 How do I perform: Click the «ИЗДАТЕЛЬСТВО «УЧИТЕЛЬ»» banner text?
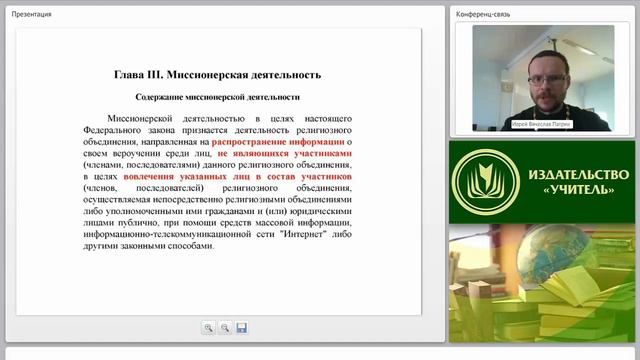point(579,182)
